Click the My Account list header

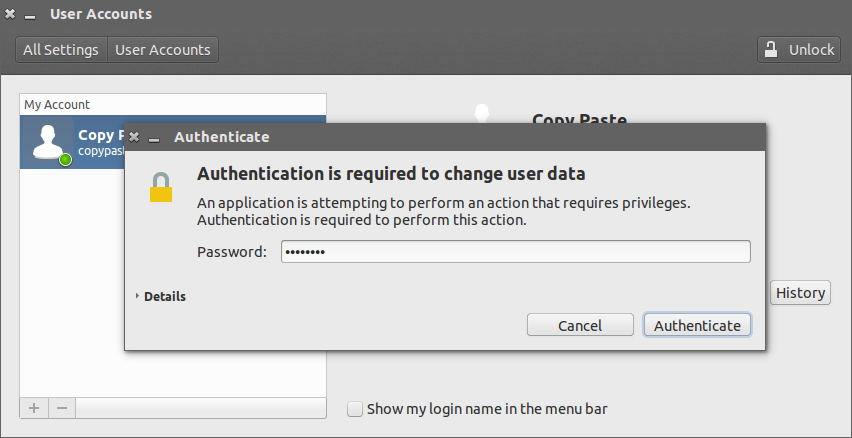point(172,104)
